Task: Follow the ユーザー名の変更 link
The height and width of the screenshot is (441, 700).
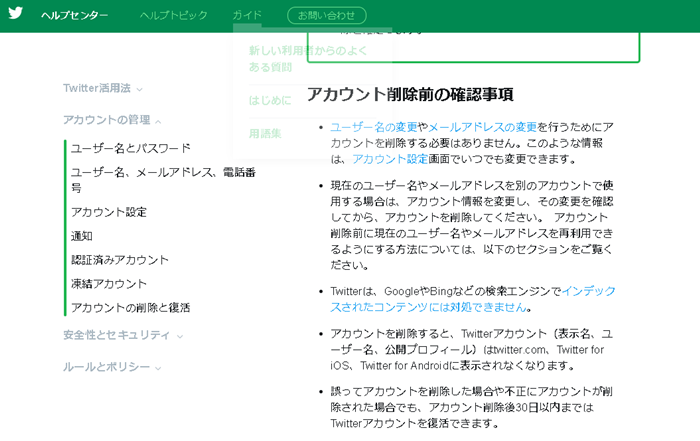Action: [x=374, y=127]
